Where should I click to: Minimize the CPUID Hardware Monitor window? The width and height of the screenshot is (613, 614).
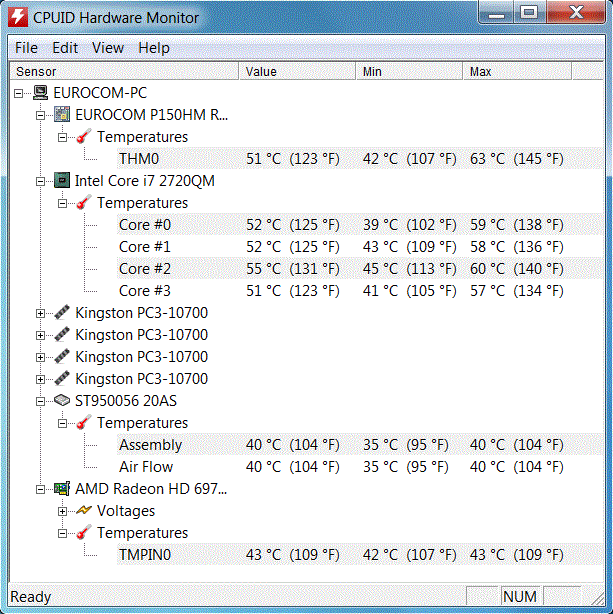(496, 13)
